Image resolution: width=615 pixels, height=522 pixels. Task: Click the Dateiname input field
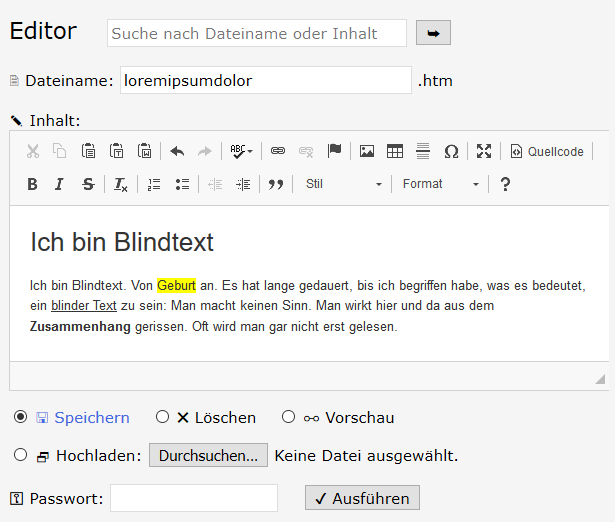[266, 80]
